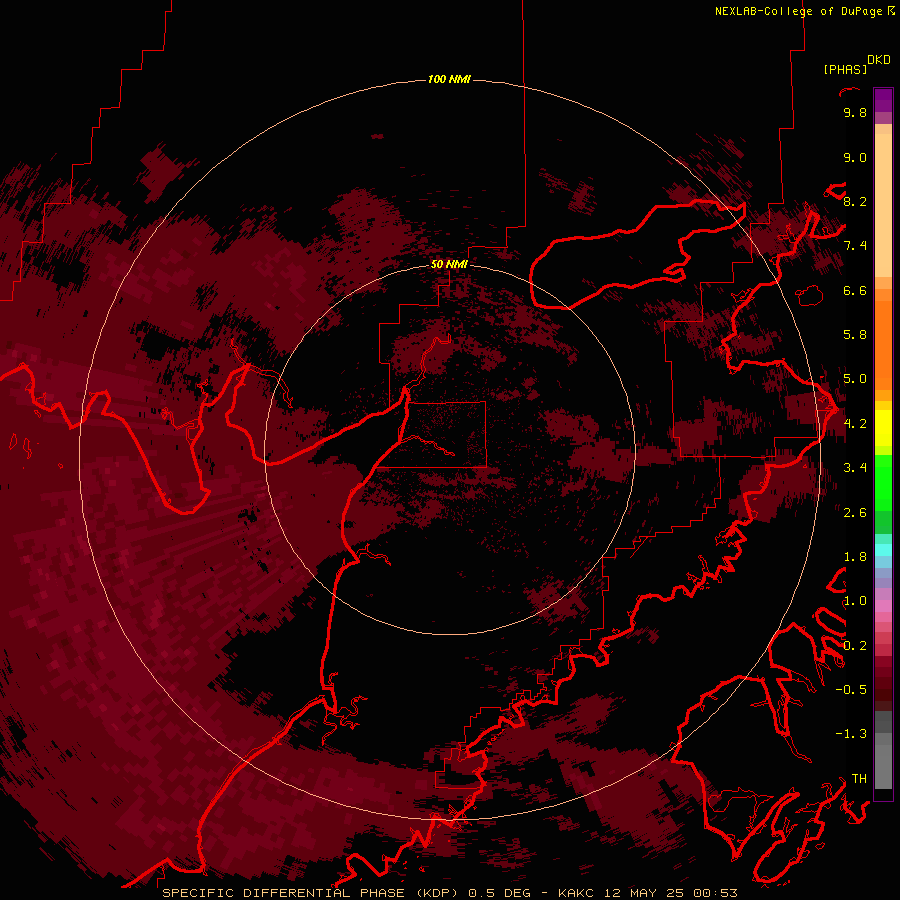Click the 9.8 legend value
Viewport: 900px width, 900px height.
point(855,112)
